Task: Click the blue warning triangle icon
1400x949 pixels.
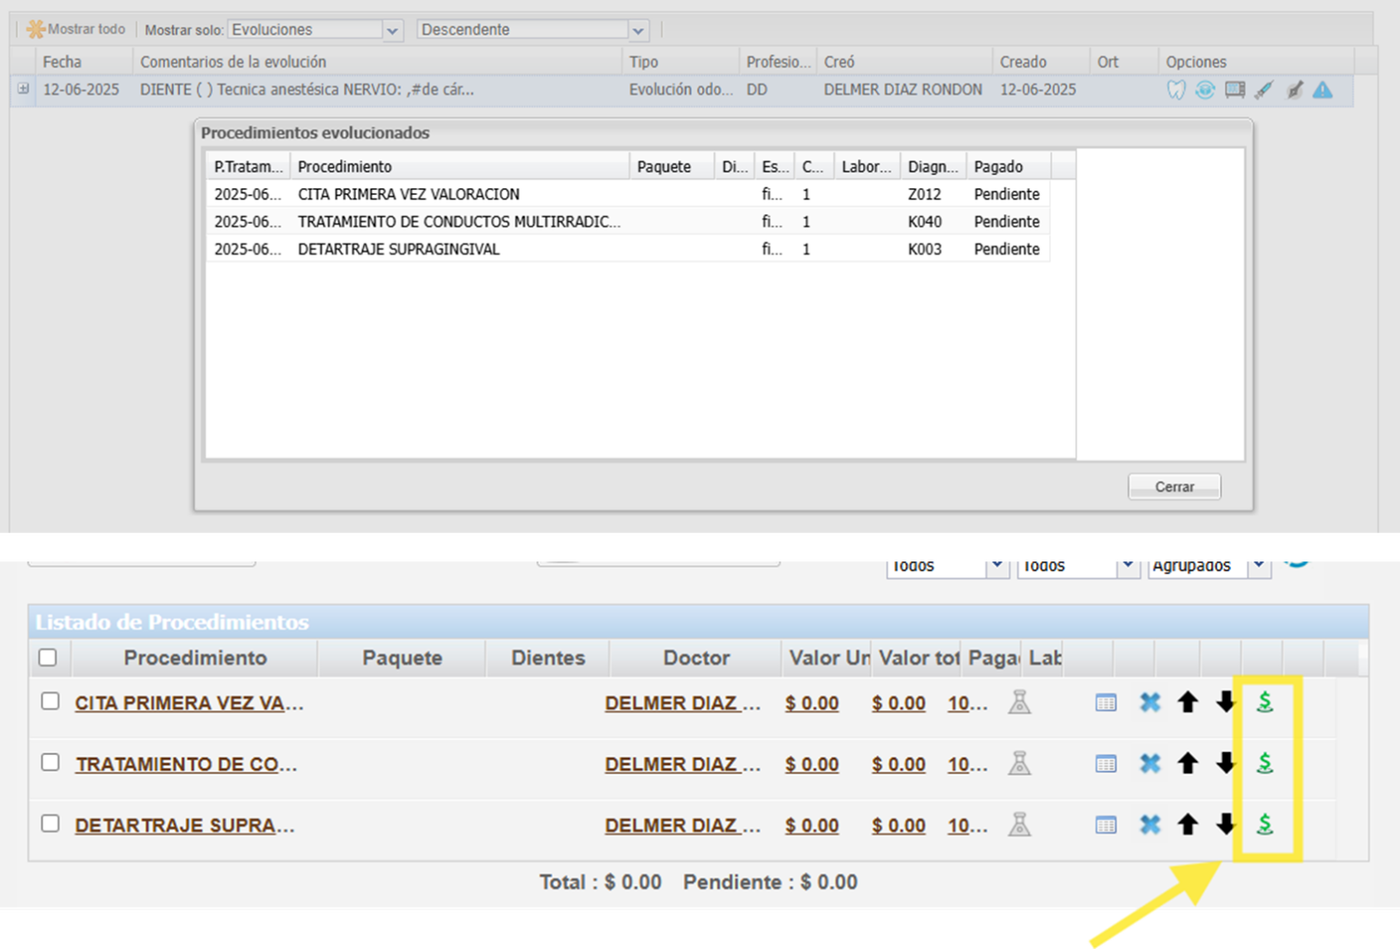Action: click(1322, 90)
